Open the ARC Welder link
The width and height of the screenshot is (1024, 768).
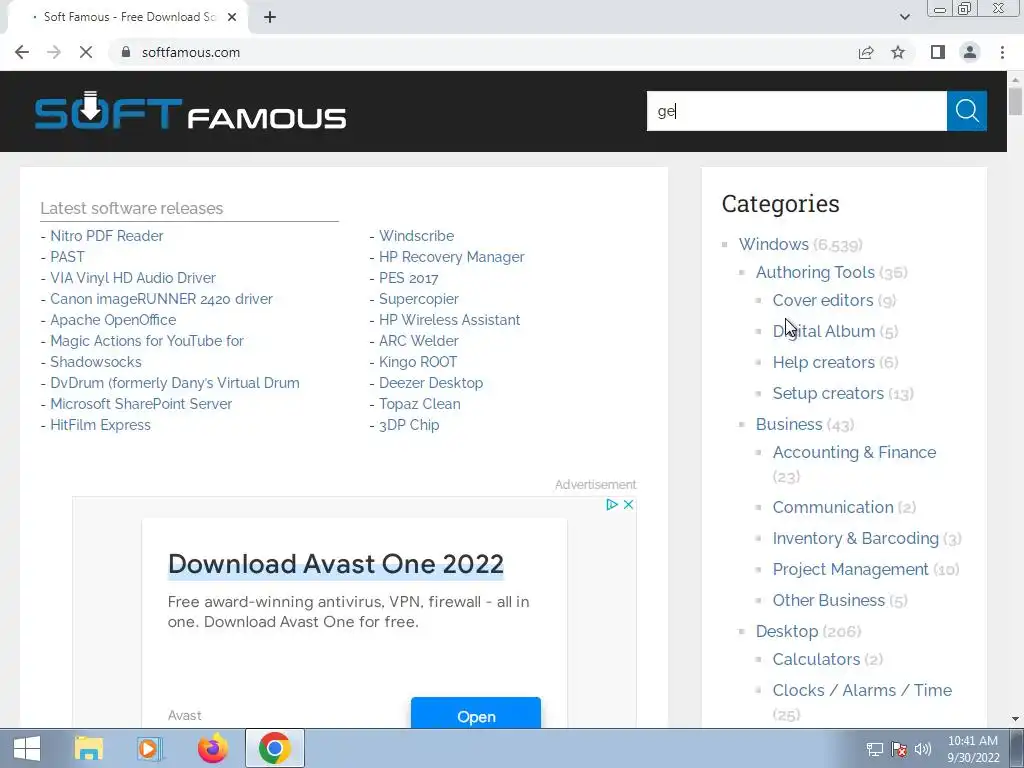(x=419, y=340)
